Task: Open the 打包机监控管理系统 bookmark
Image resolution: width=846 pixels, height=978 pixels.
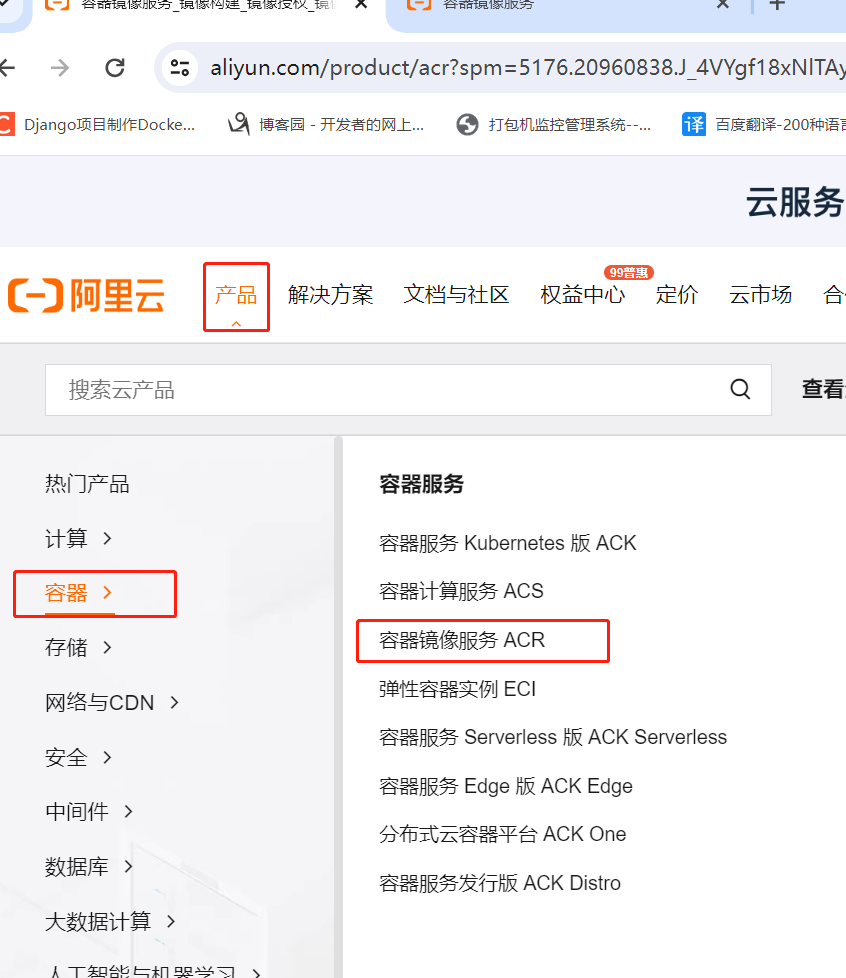Action: tap(553, 125)
